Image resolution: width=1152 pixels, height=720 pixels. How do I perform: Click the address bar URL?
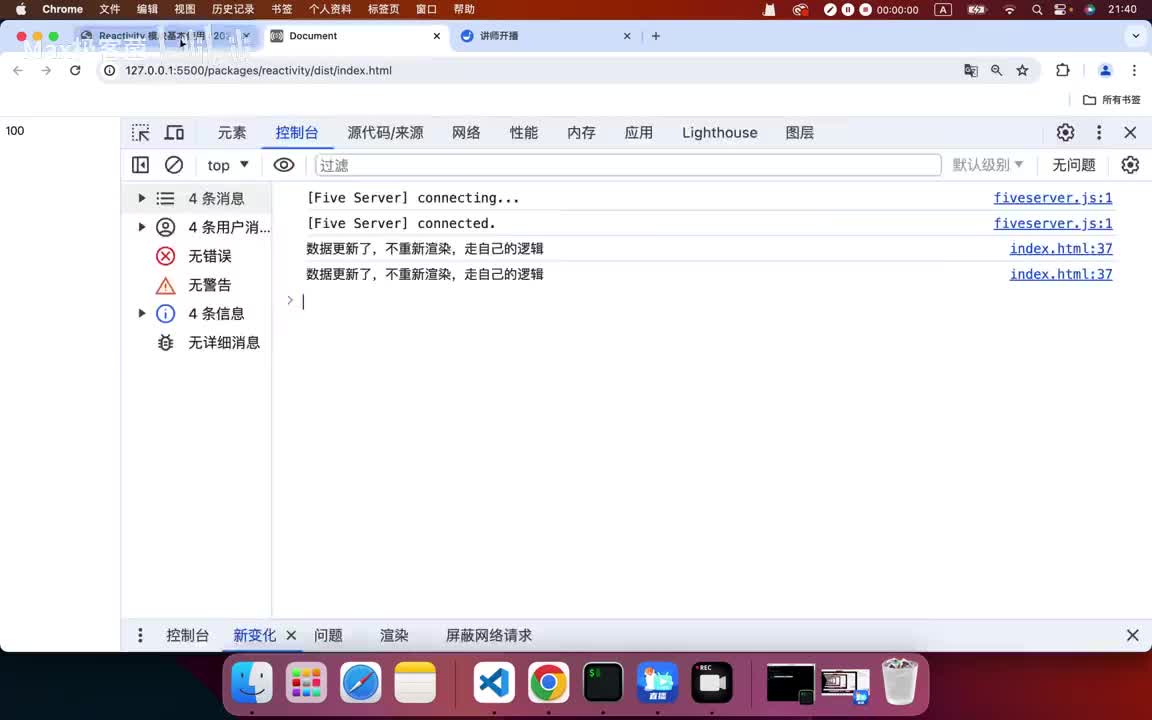(x=259, y=71)
